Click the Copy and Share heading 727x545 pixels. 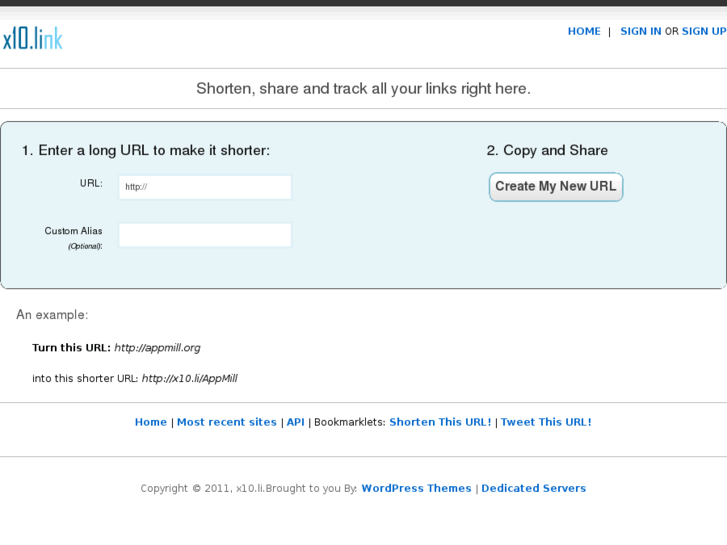[x=547, y=151]
